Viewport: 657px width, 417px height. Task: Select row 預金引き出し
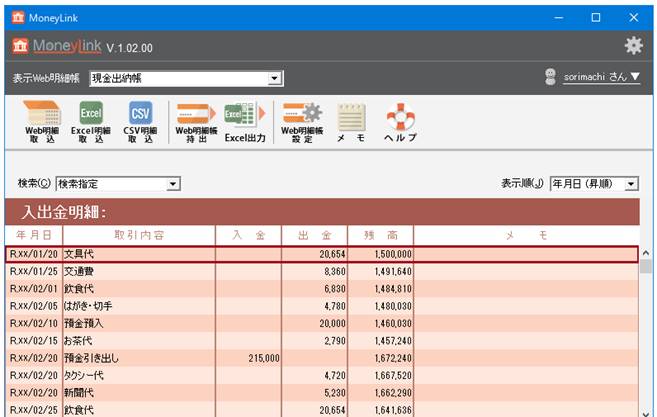[322, 358]
